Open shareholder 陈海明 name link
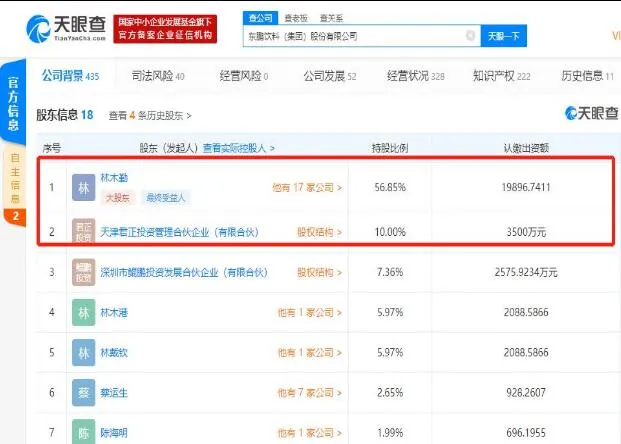The height and width of the screenshot is (444, 621). [x=114, y=433]
